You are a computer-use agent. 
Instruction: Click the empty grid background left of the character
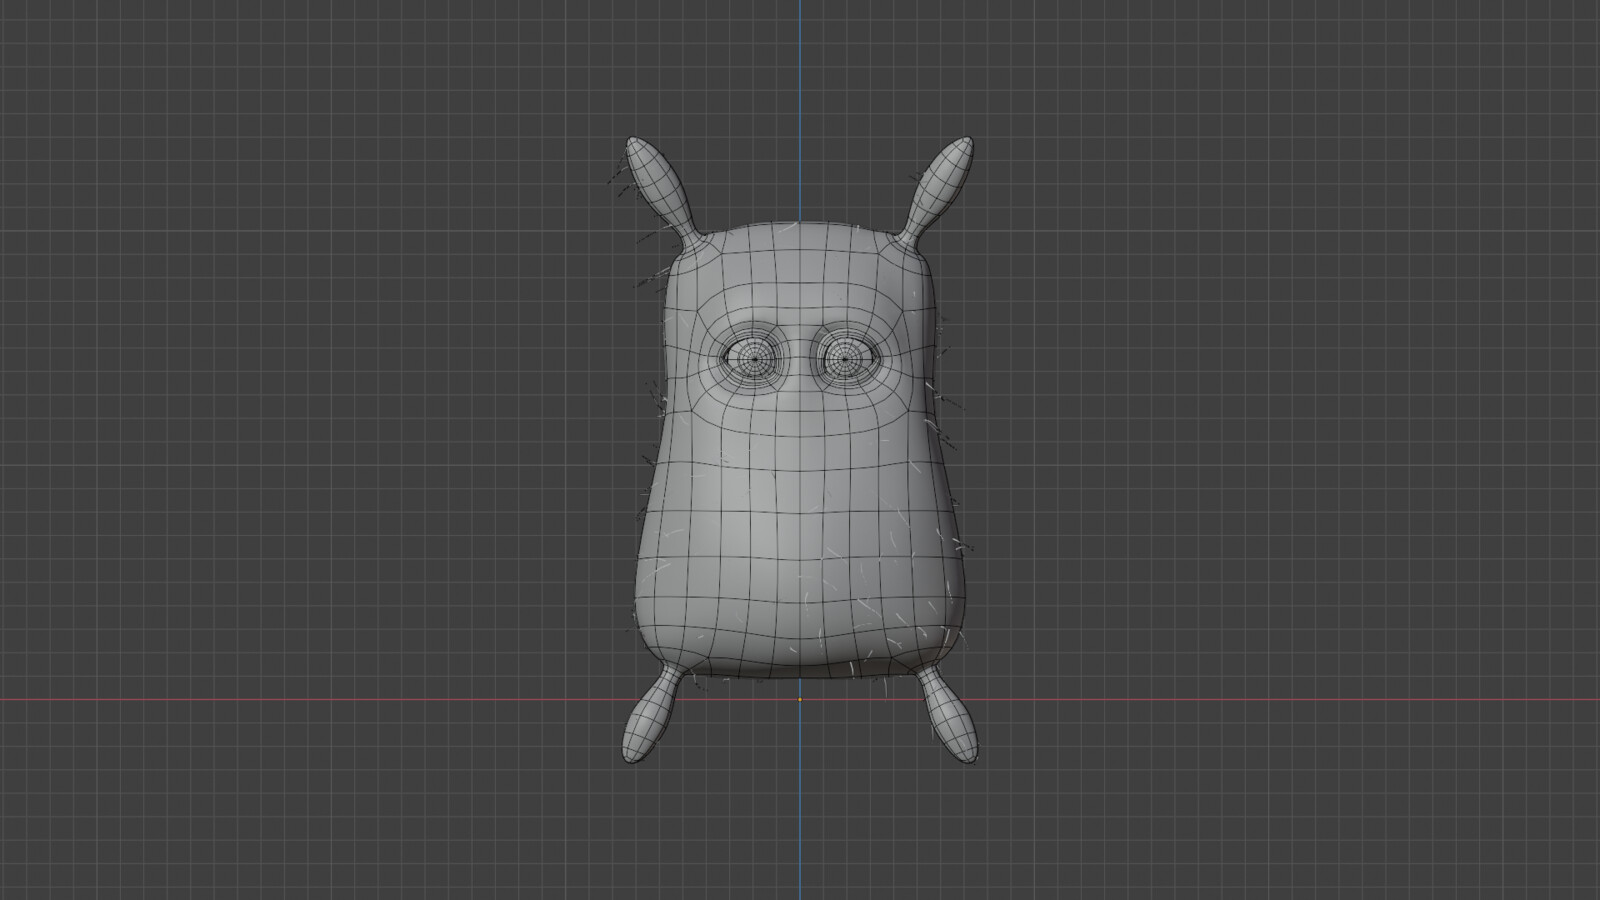350,450
